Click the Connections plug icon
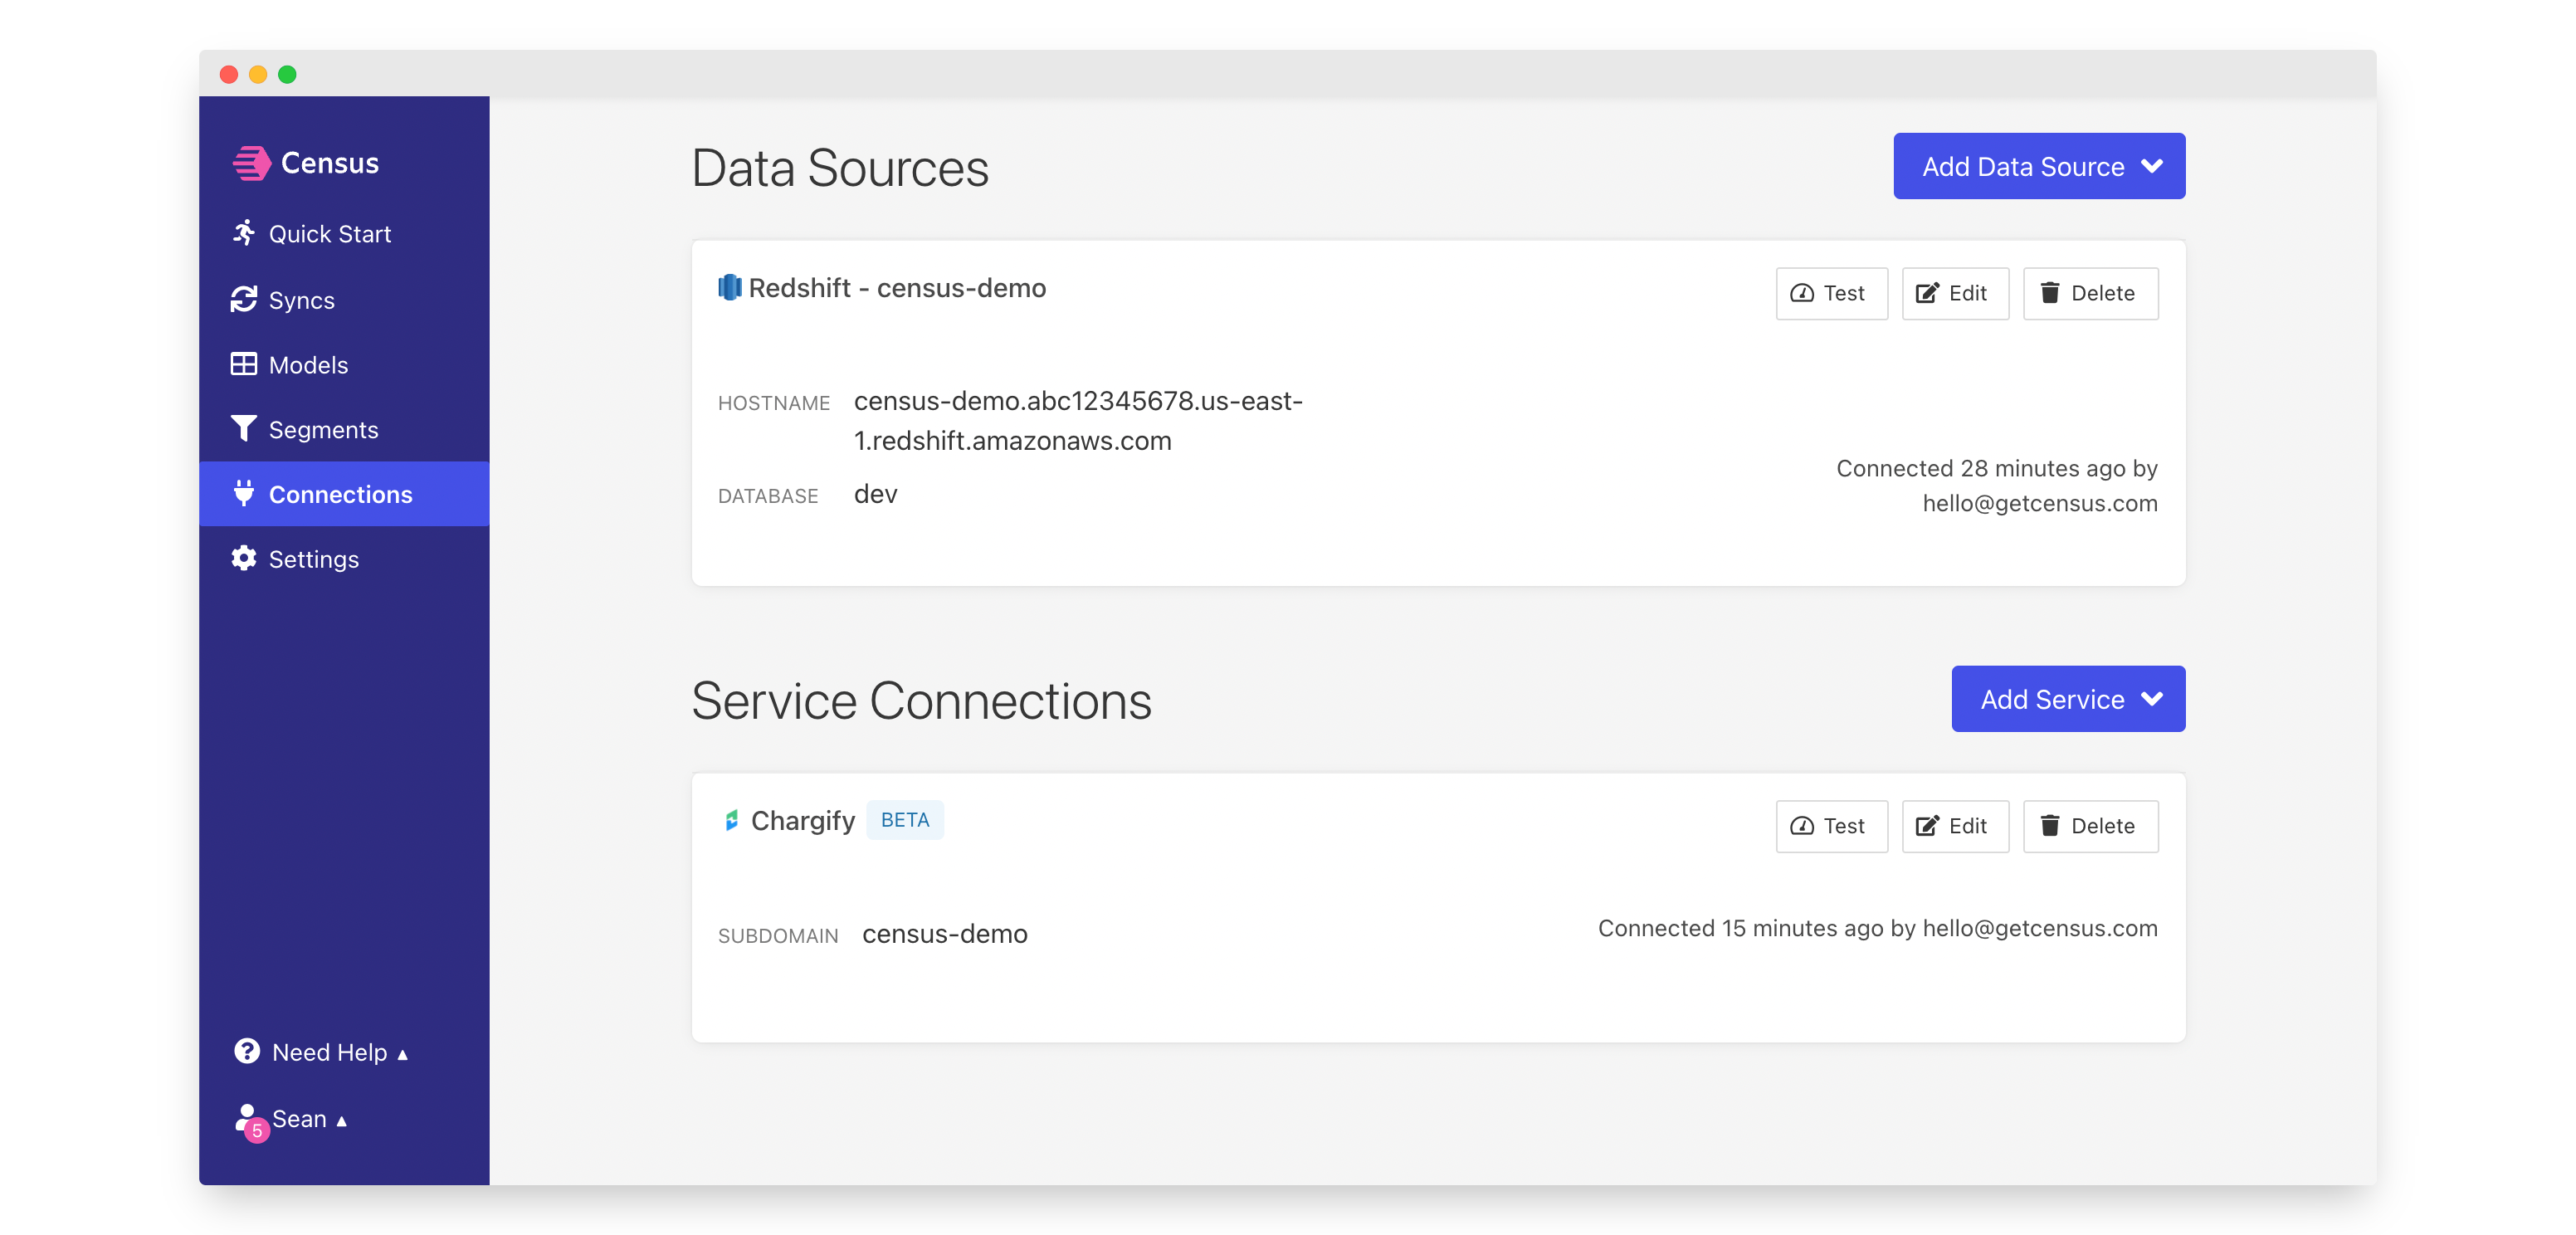The height and width of the screenshot is (1235, 2576). point(243,493)
